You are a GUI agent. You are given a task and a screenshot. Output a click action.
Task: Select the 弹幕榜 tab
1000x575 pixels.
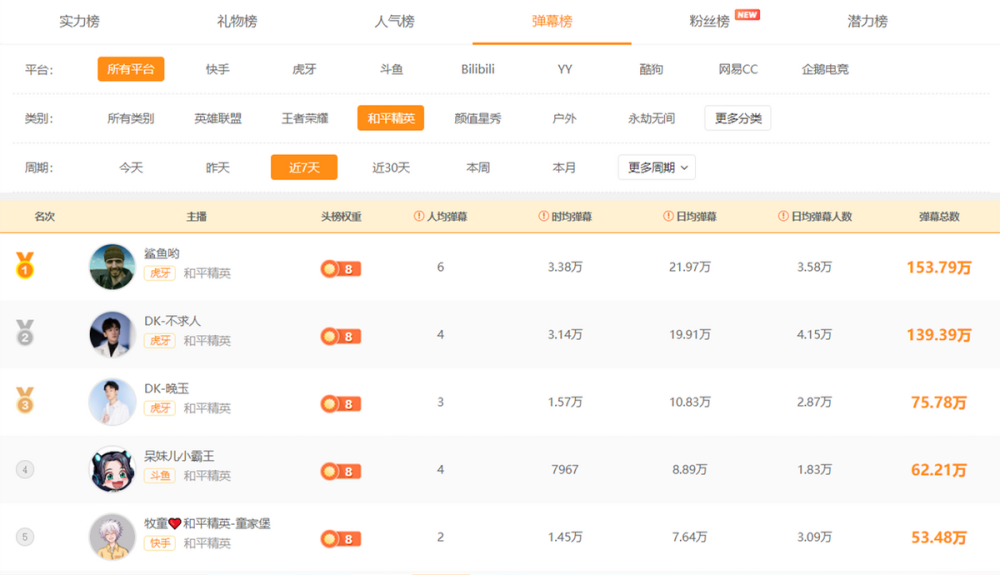[552, 21]
